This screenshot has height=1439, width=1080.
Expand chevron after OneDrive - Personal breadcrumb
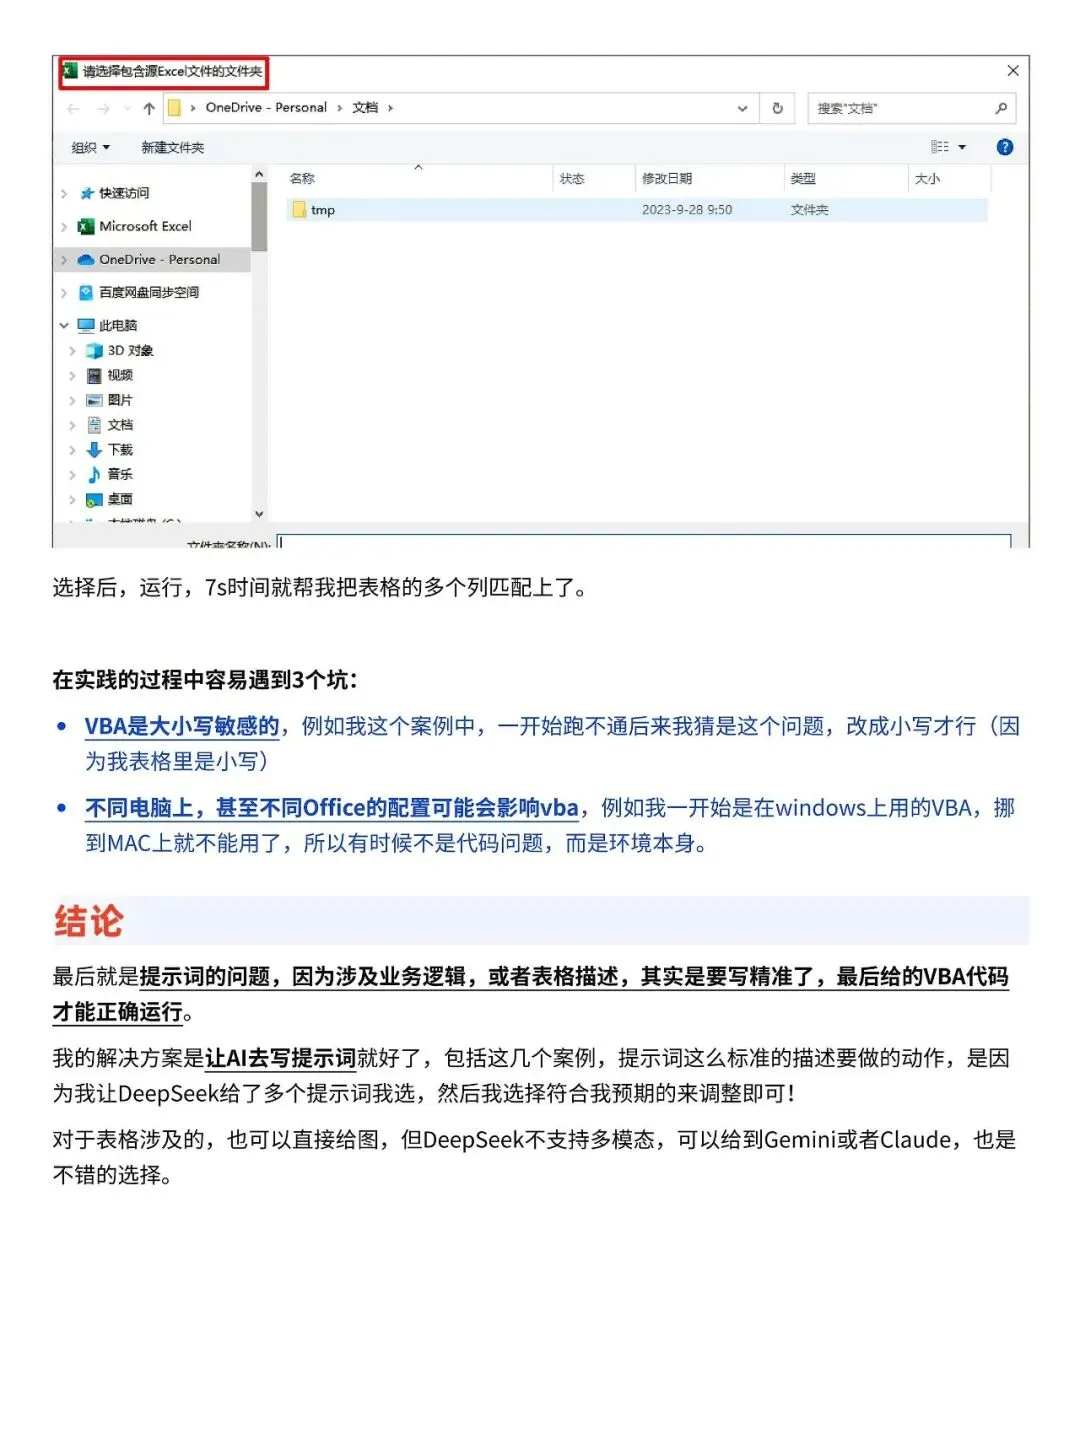(x=340, y=108)
